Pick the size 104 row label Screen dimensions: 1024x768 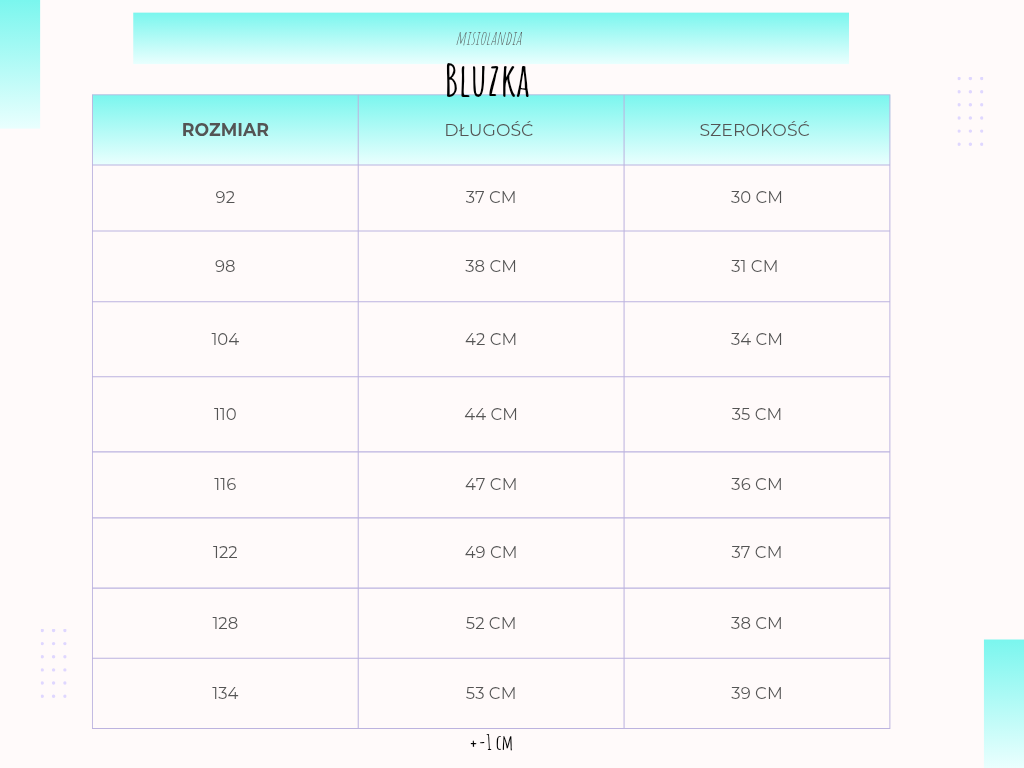click(x=225, y=339)
